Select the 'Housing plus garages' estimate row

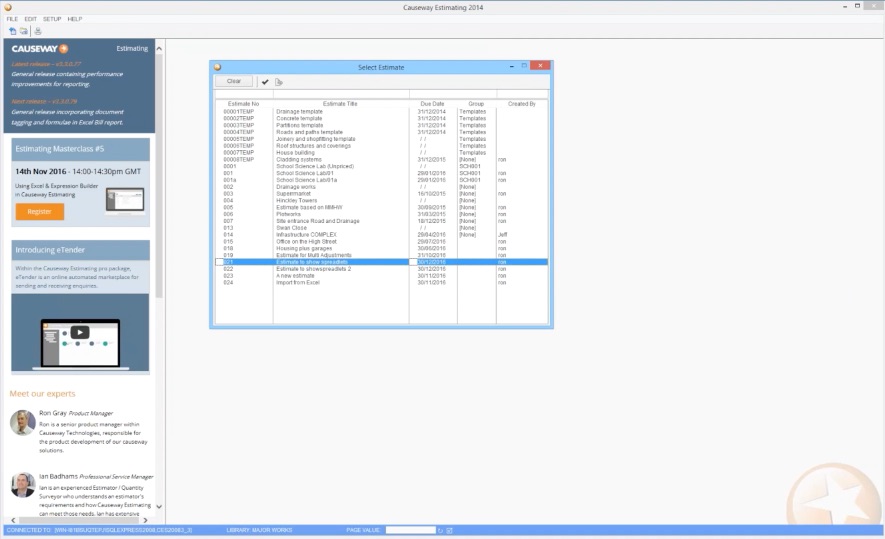point(382,248)
